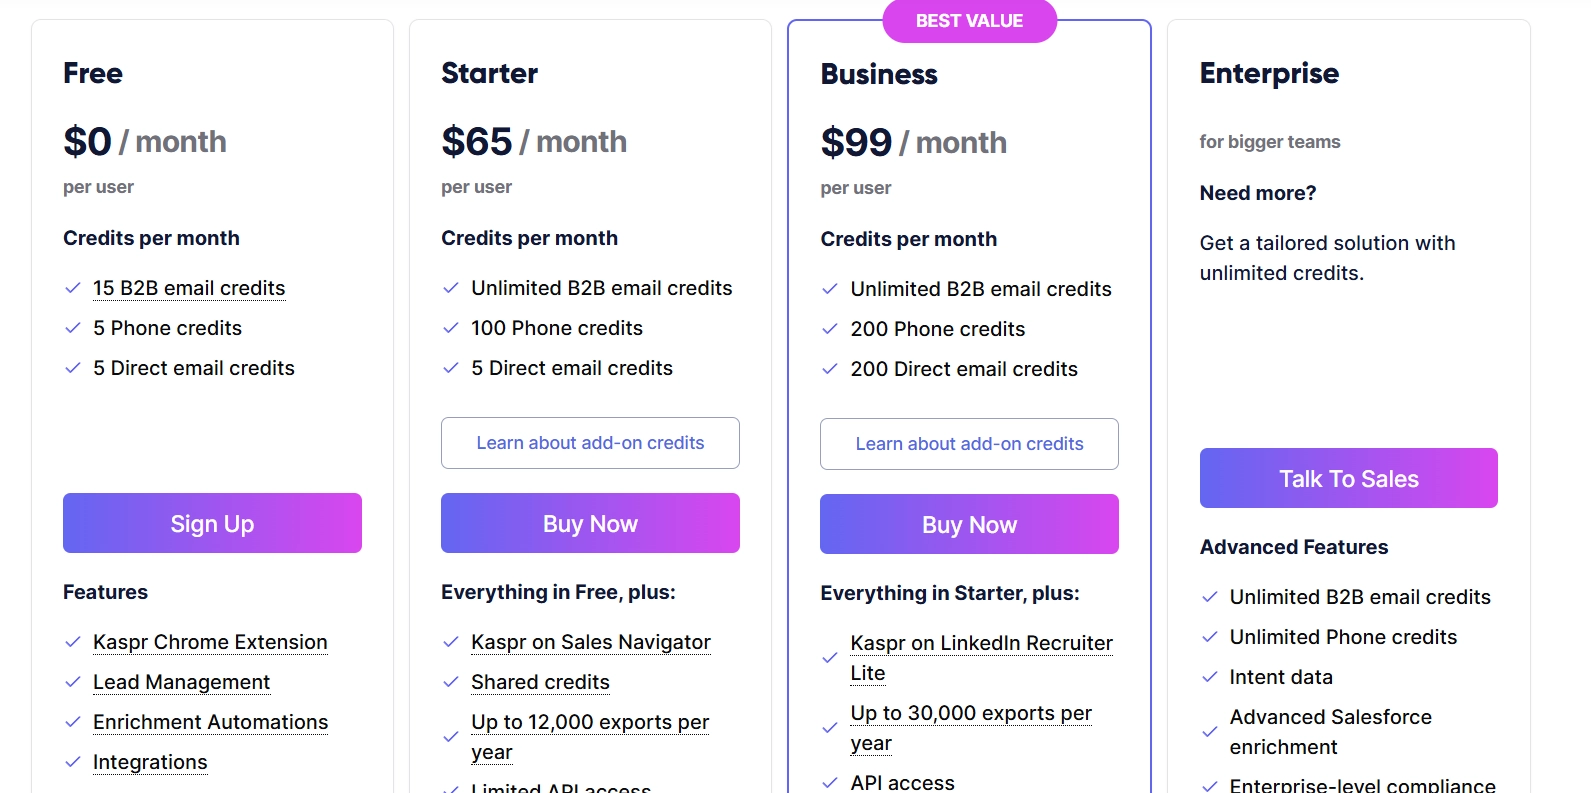Click checkmark icon next to Intent data

tap(1209, 677)
